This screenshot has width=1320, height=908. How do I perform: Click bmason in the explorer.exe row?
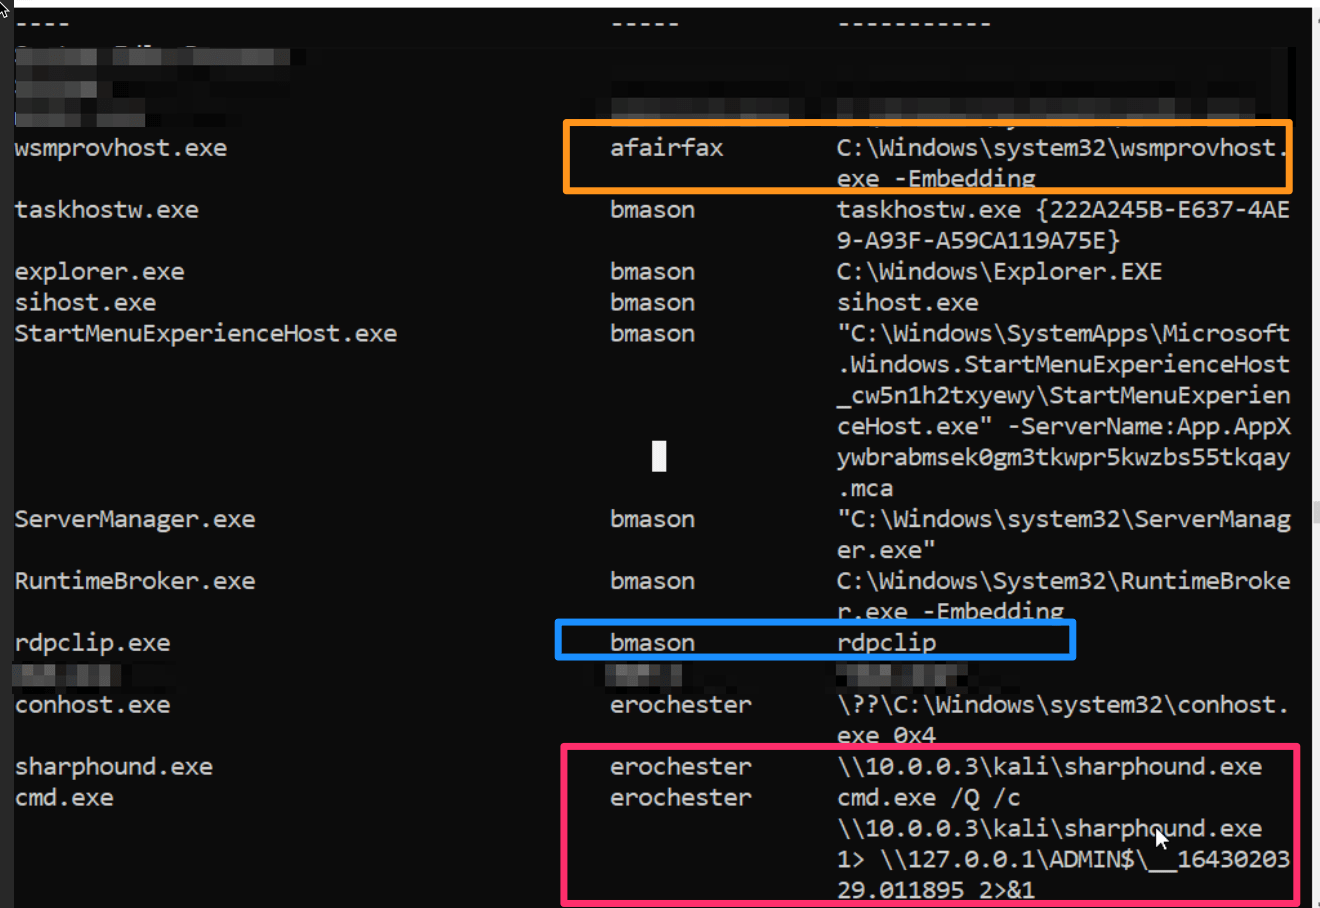(x=653, y=272)
